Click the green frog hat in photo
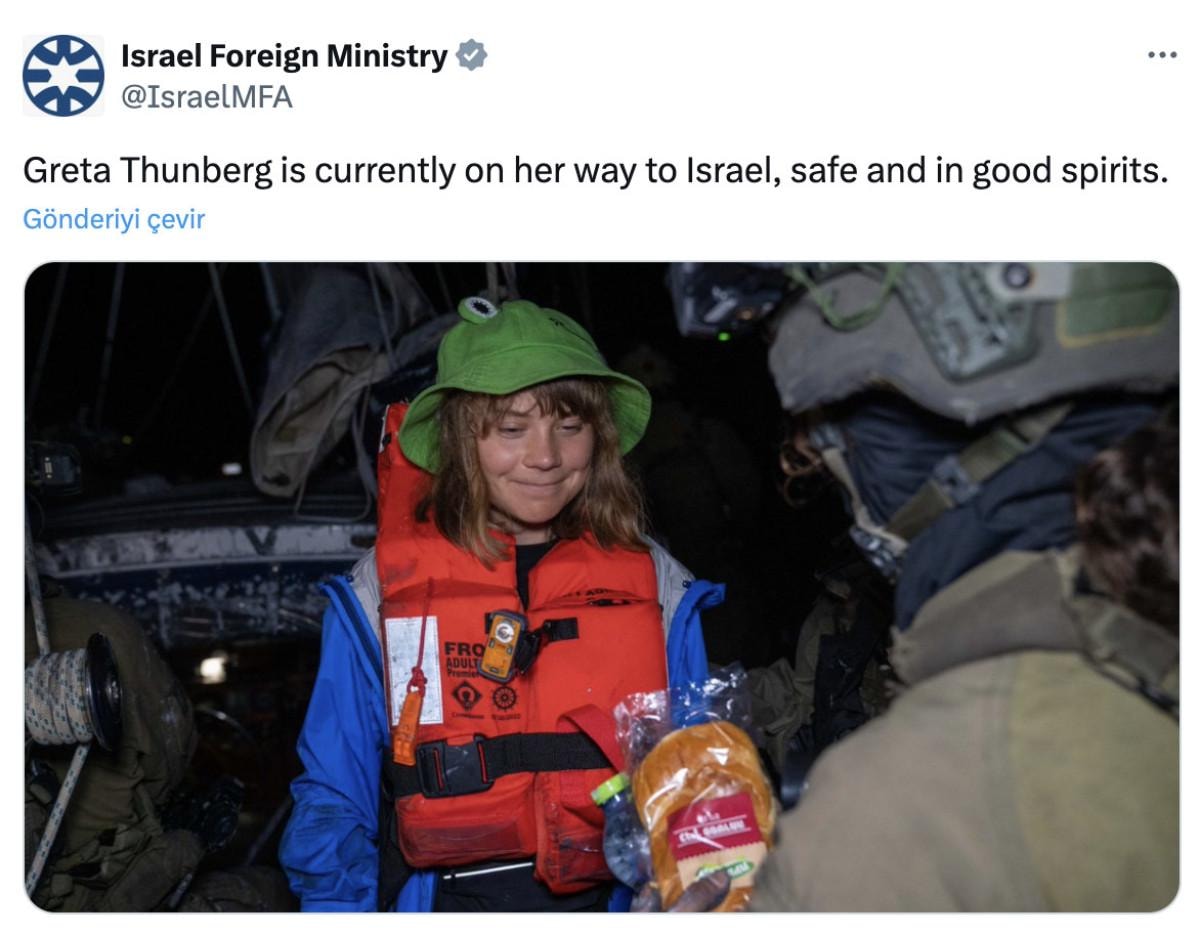1200x934 pixels. pos(523,377)
